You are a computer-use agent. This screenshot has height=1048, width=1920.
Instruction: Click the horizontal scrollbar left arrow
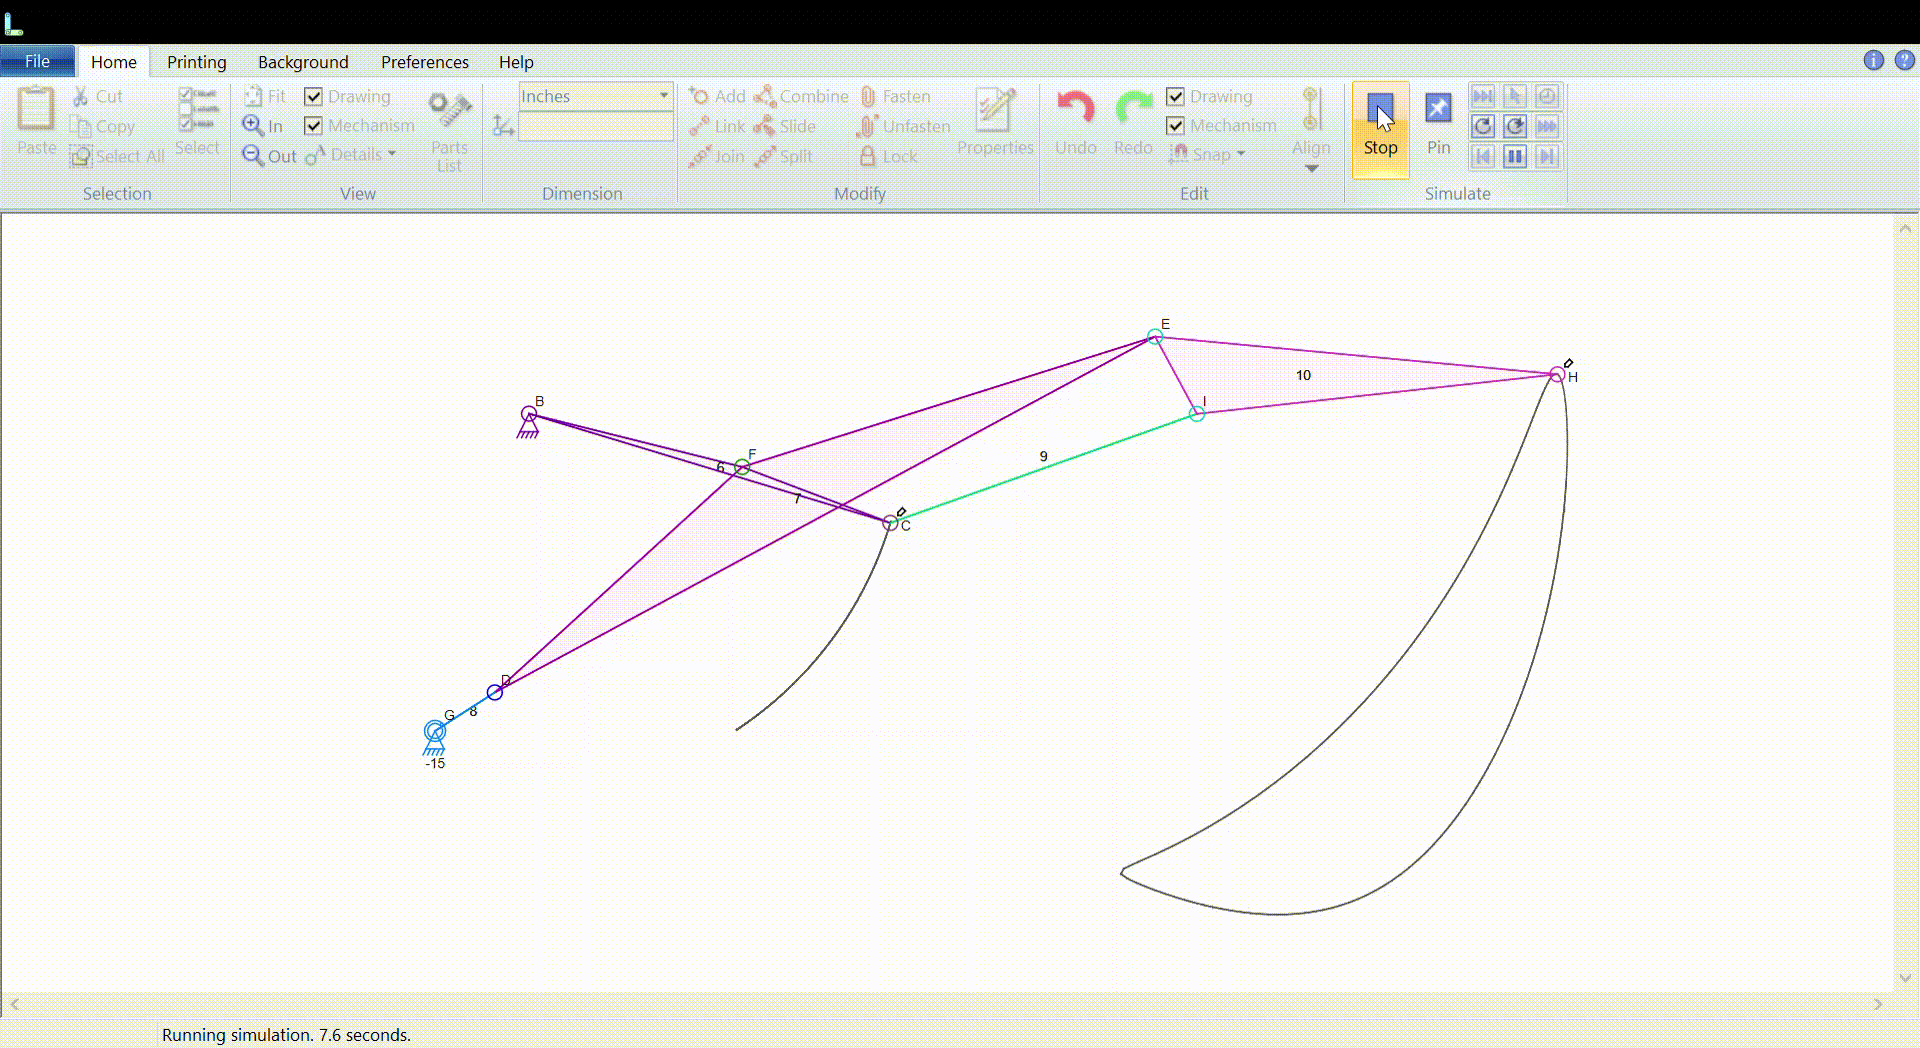click(x=15, y=1004)
